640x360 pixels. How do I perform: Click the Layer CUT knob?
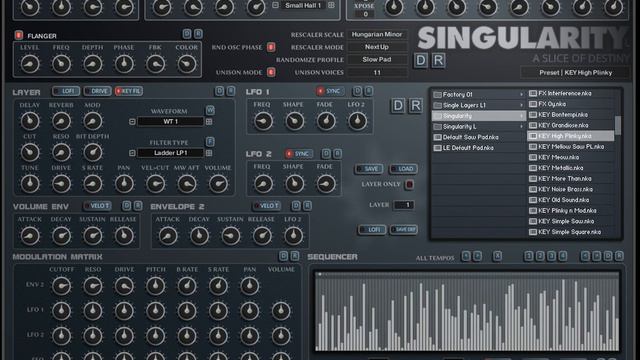[30, 152]
